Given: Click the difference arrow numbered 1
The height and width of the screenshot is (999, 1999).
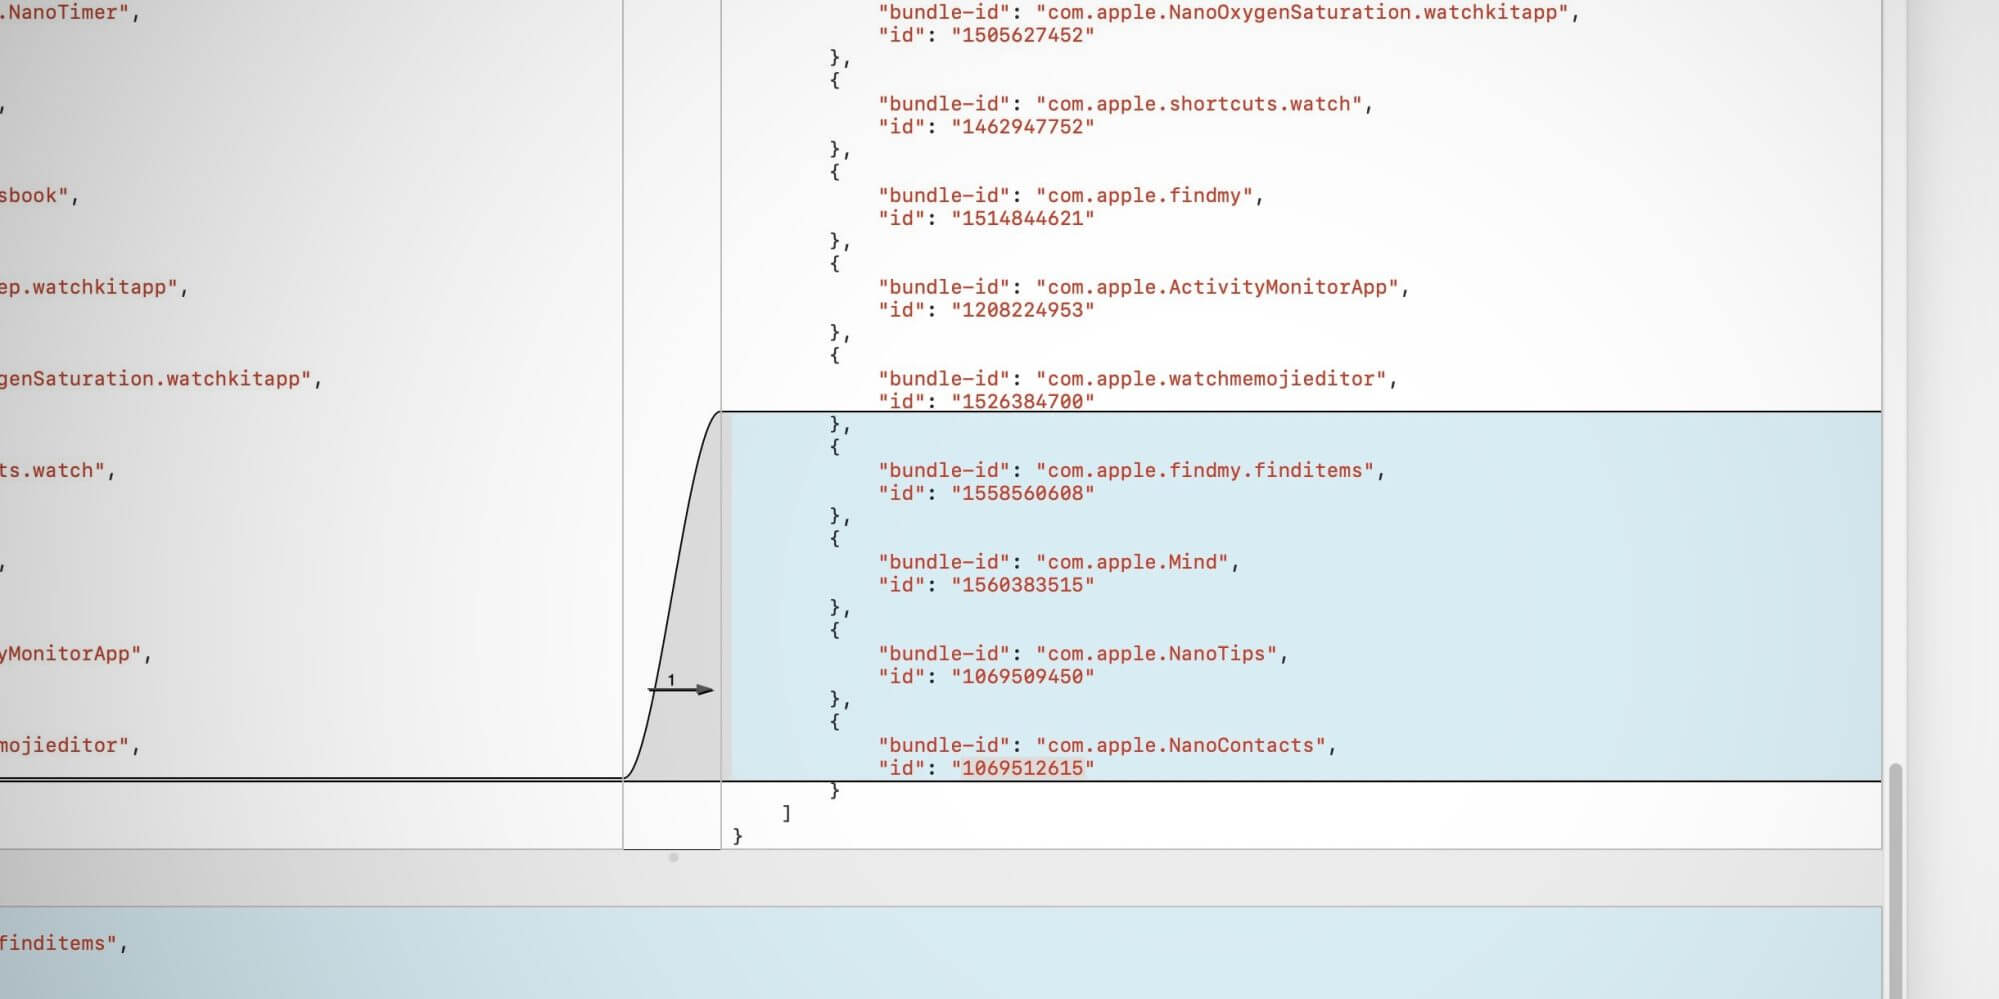Looking at the screenshot, I should 681,688.
